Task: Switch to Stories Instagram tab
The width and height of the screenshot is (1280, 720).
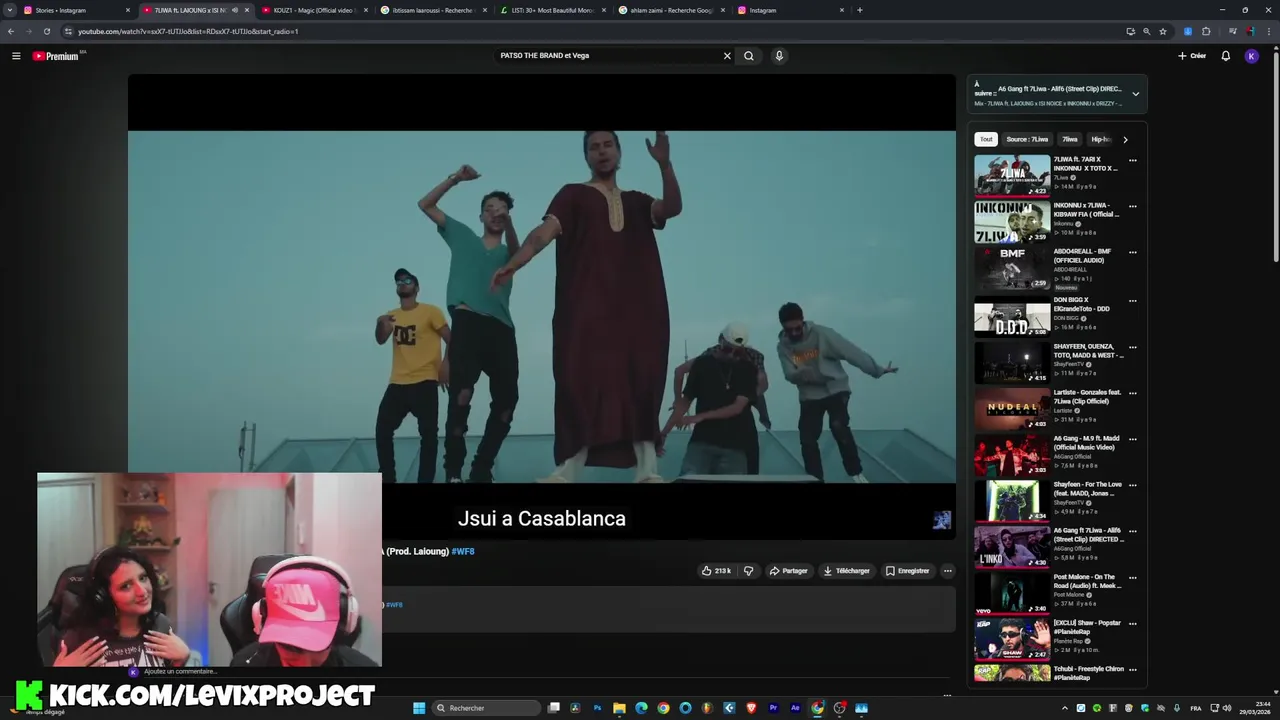Action: [x=76, y=10]
